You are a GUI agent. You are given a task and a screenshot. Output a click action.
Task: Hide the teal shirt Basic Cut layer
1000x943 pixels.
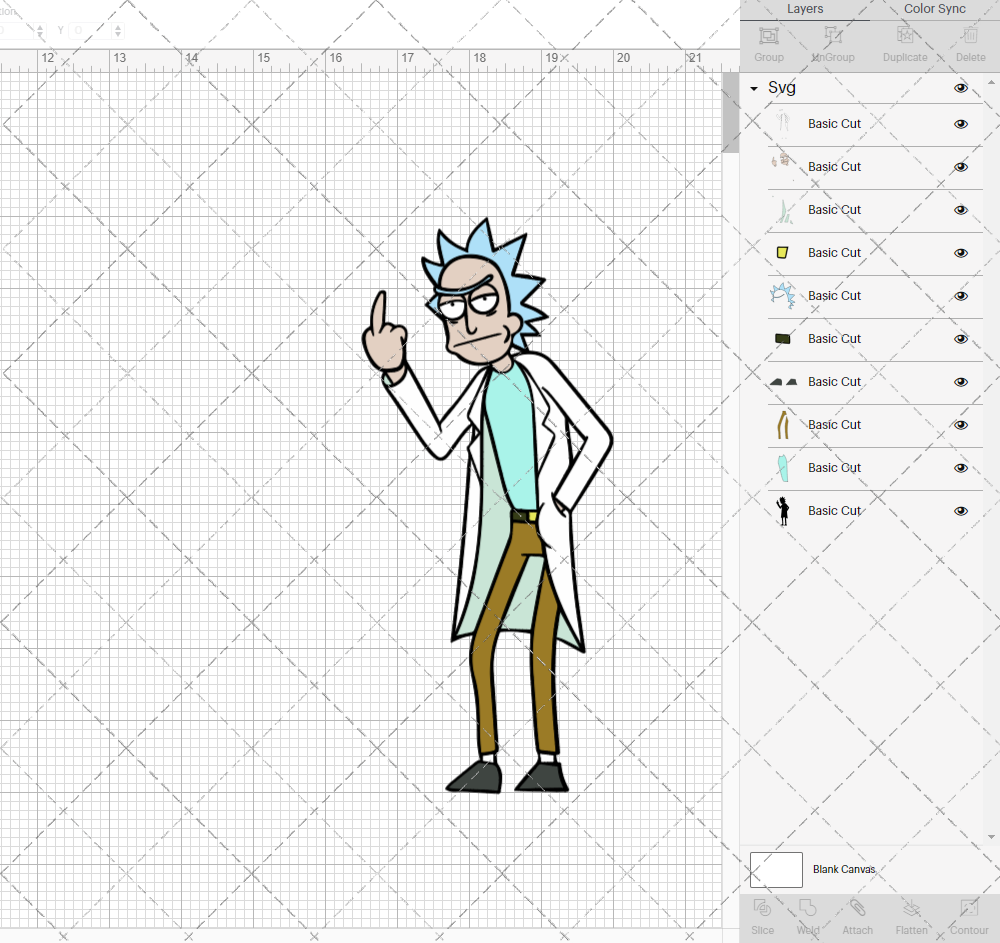click(960, 467)
